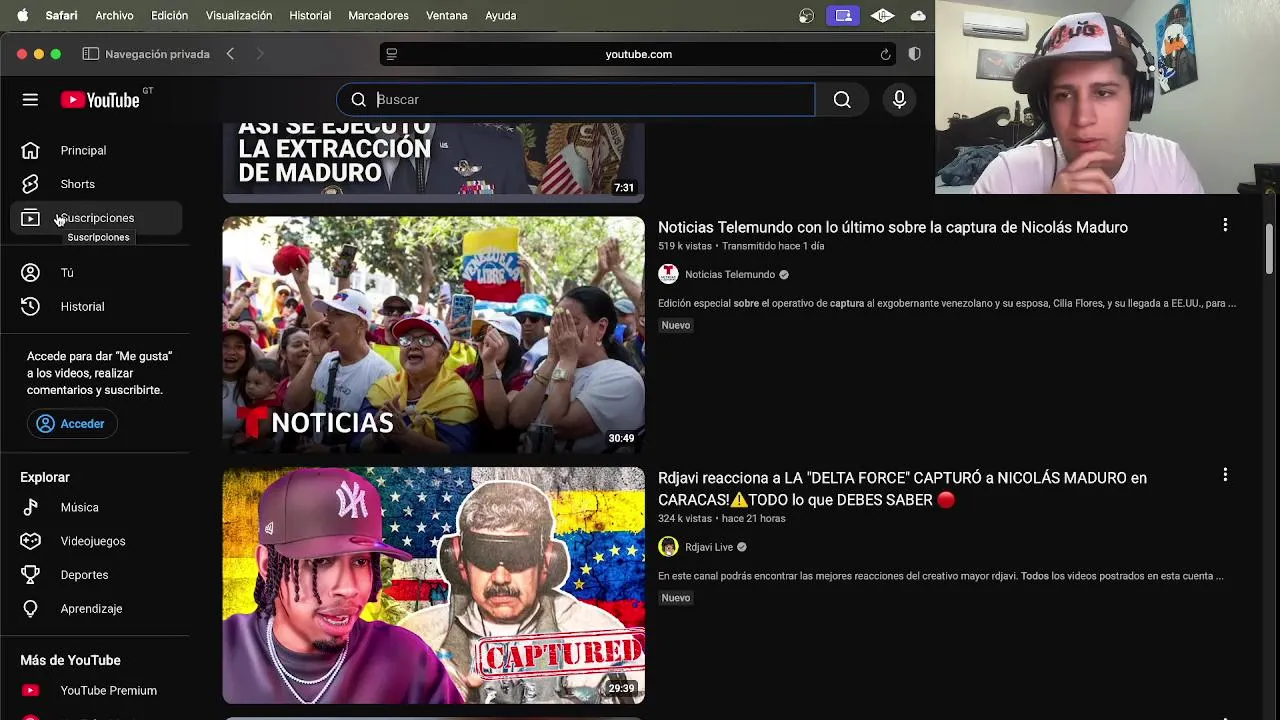Viewport: 1280px width, 720px height.
Task: Click the Safari privacy shield icon
Action: pos(914,54)
